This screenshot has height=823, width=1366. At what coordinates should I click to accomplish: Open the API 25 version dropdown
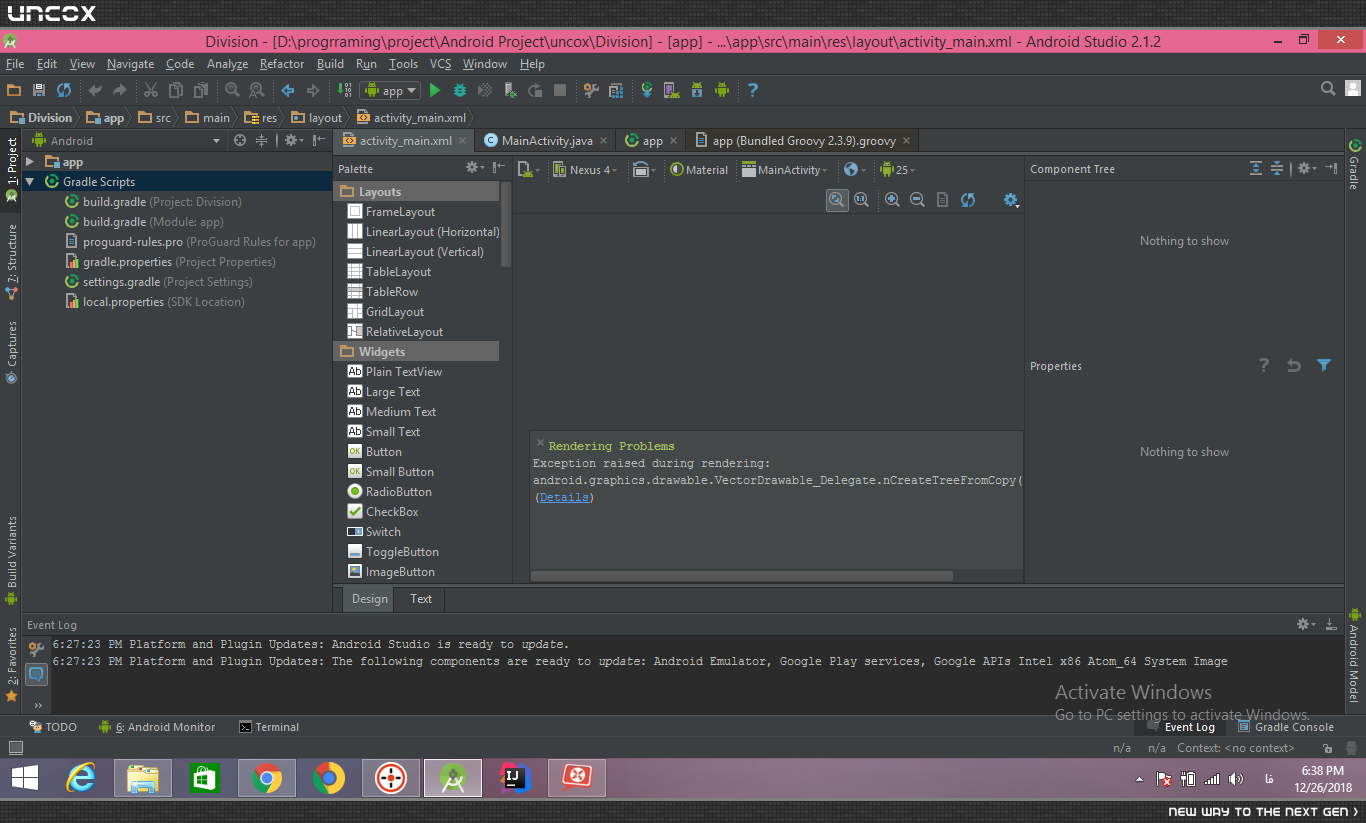tap(897, 170)
